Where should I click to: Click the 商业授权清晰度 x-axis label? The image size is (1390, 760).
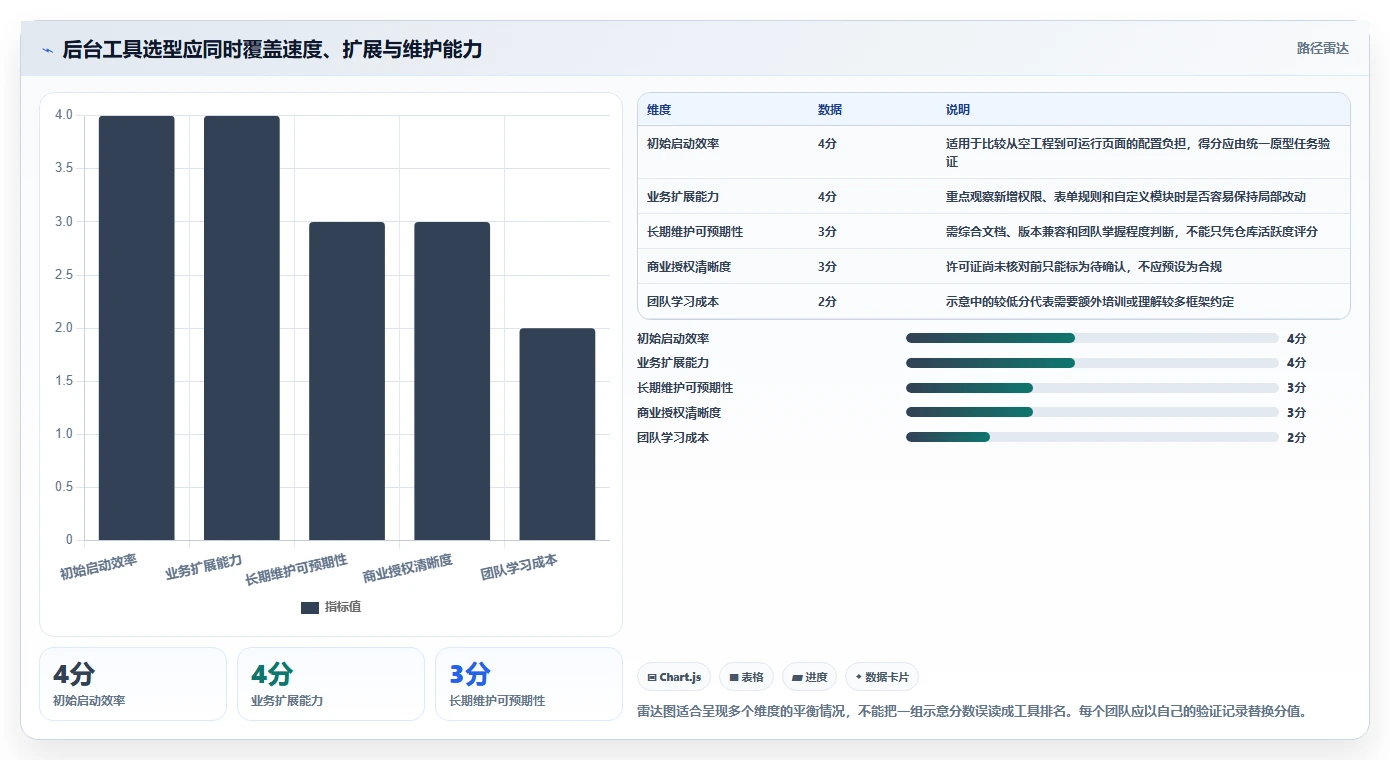407,568
